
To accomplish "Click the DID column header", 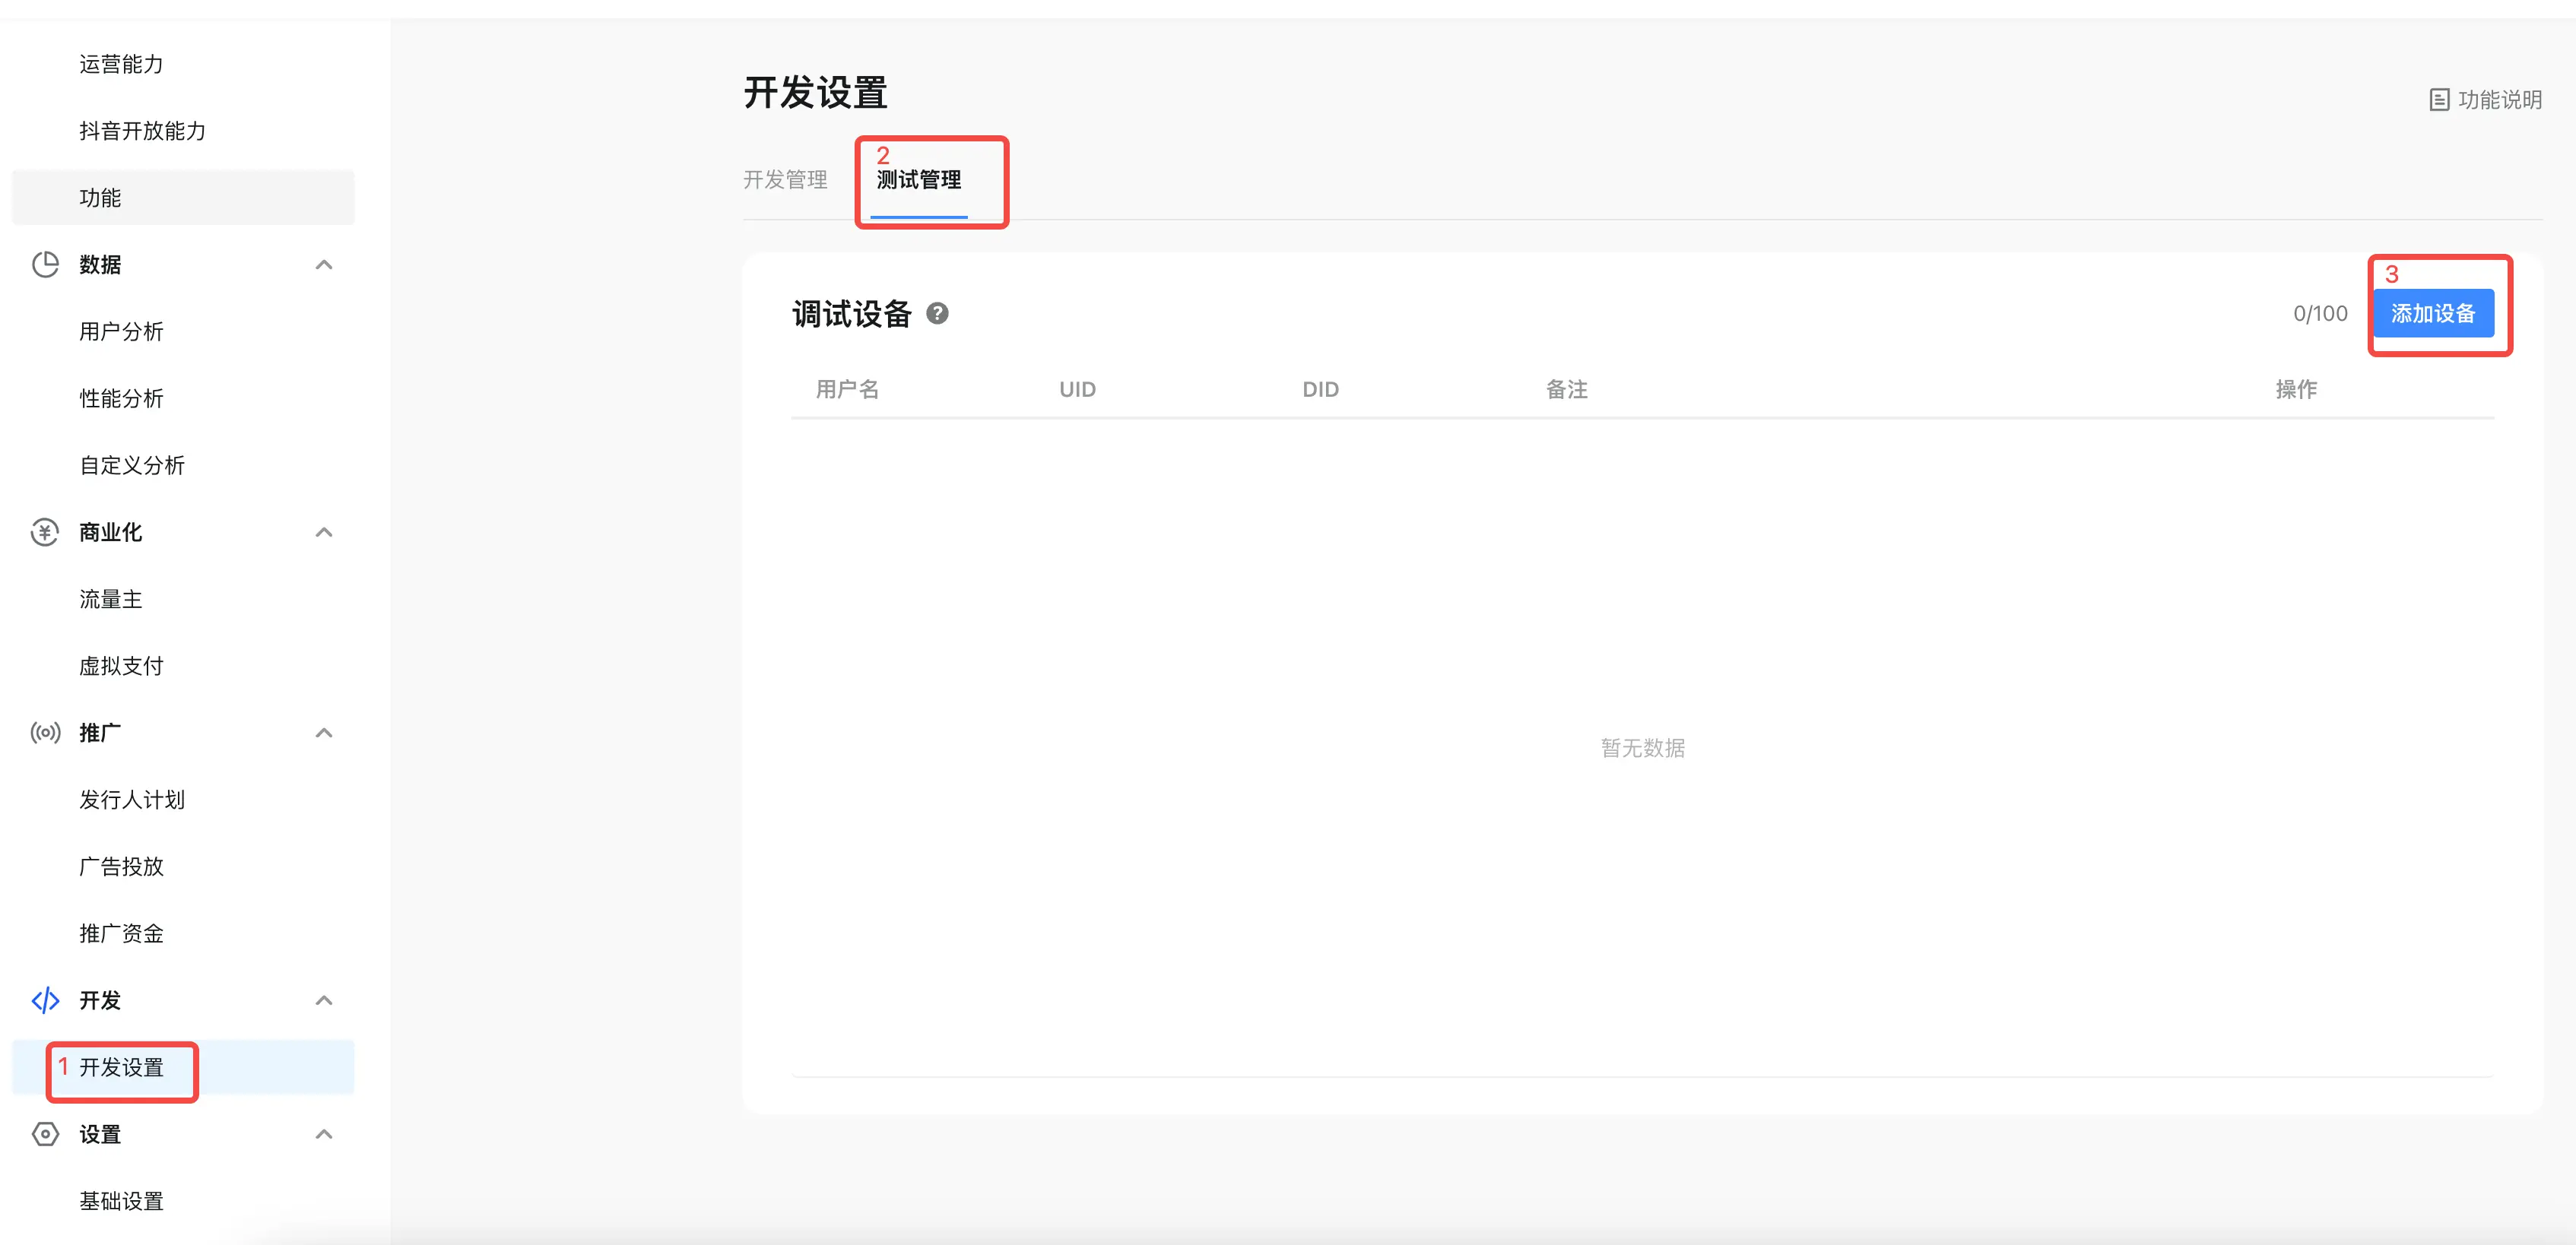I will coord(1320,389).
